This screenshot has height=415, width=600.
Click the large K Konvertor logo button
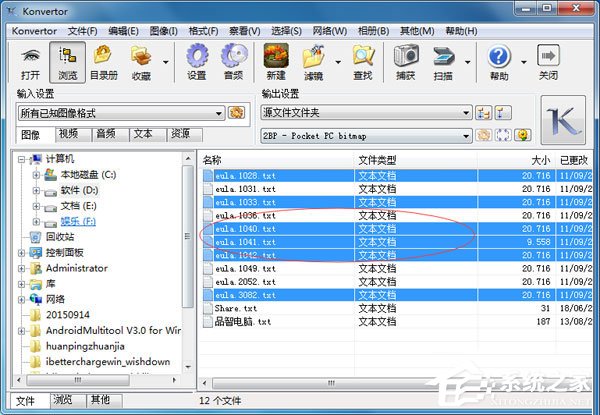point(563,120)
